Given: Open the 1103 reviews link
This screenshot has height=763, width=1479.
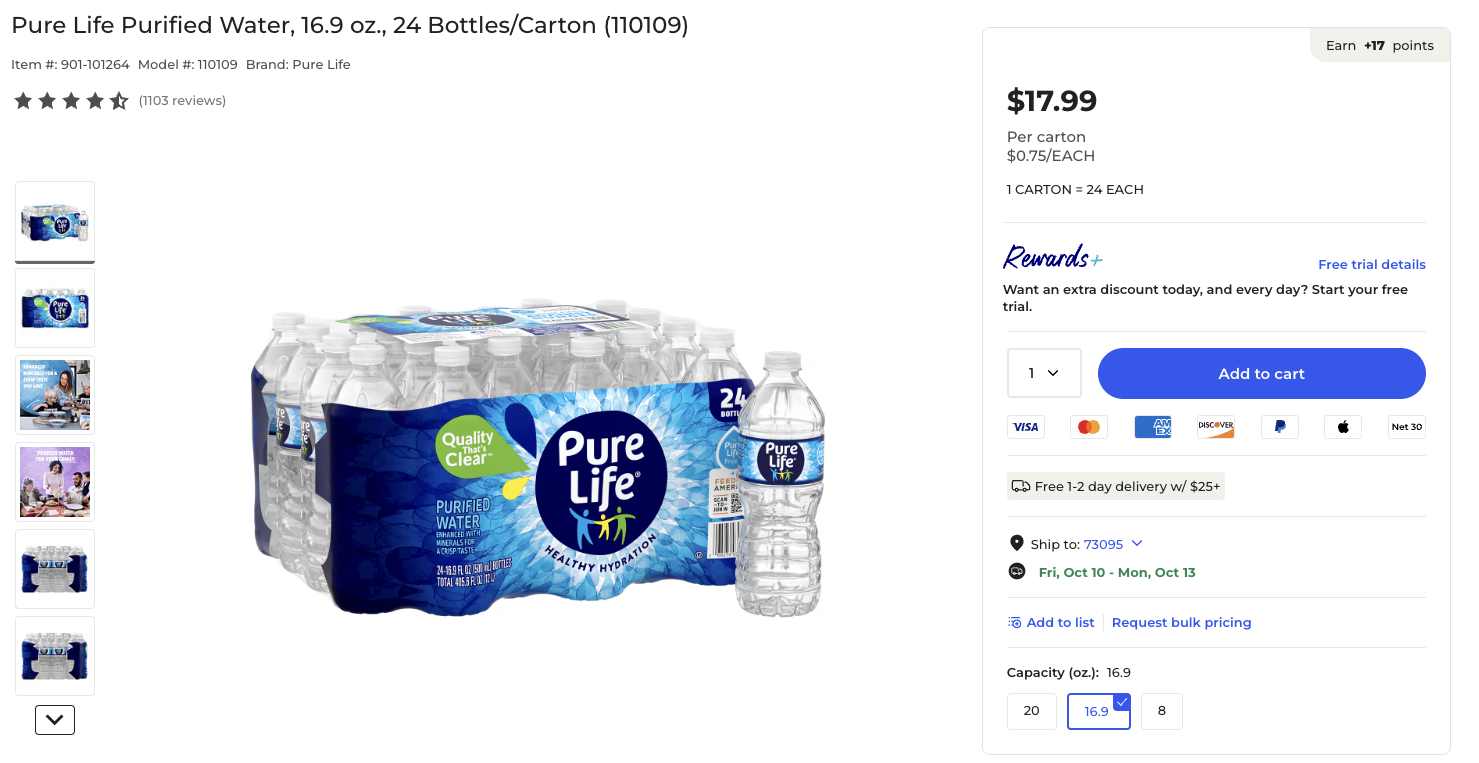Looking at the screenshot, I should coord(182,100).
